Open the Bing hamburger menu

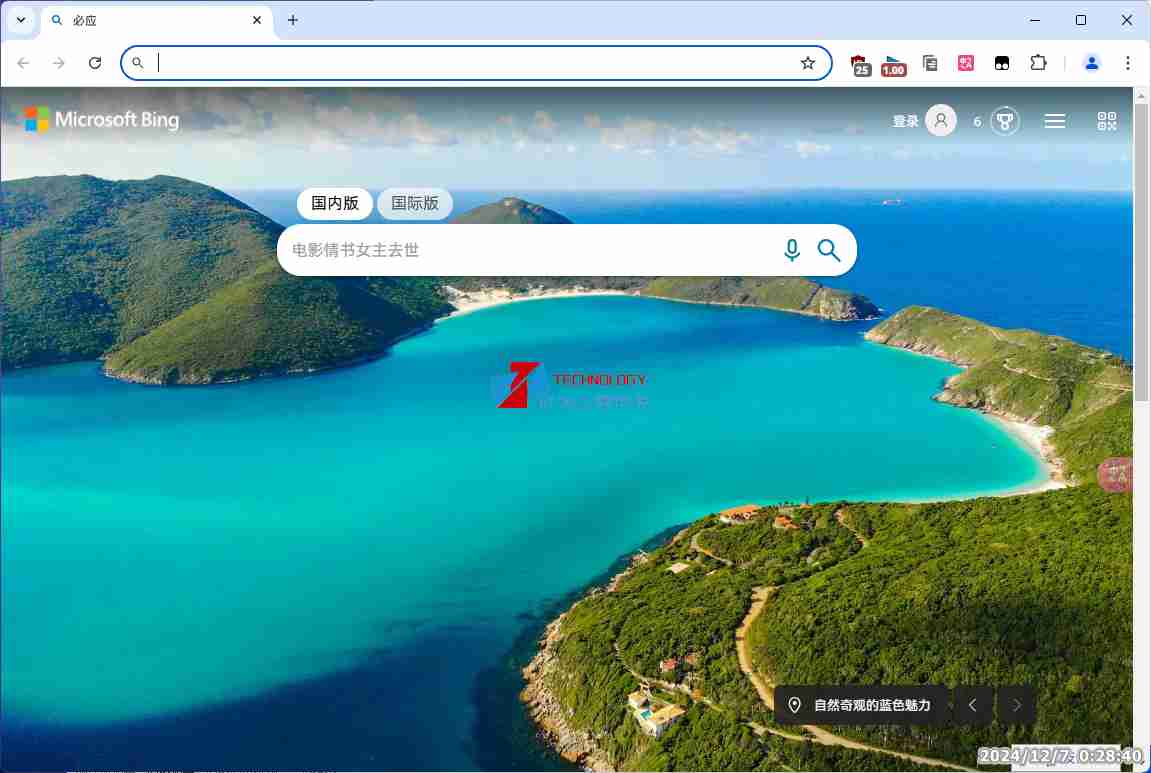1054,121
